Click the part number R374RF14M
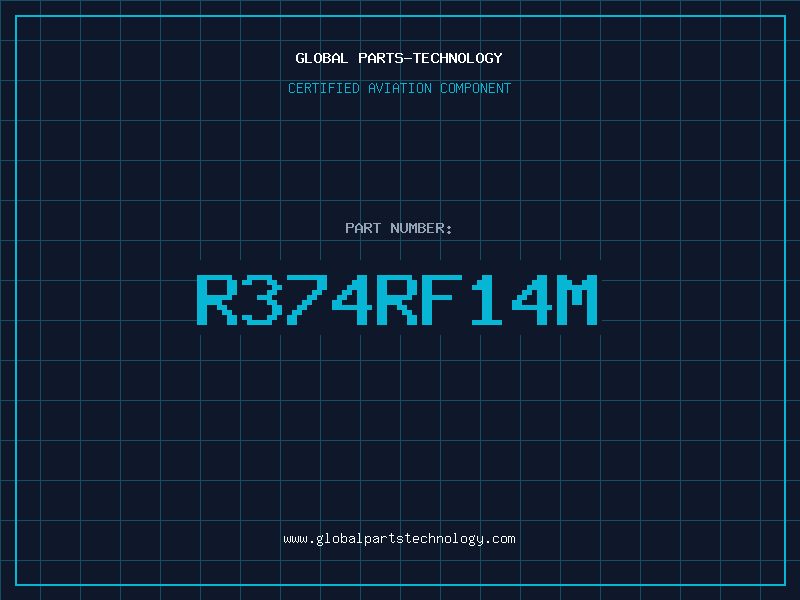800x600 pixels. click(x=397, y=299)
